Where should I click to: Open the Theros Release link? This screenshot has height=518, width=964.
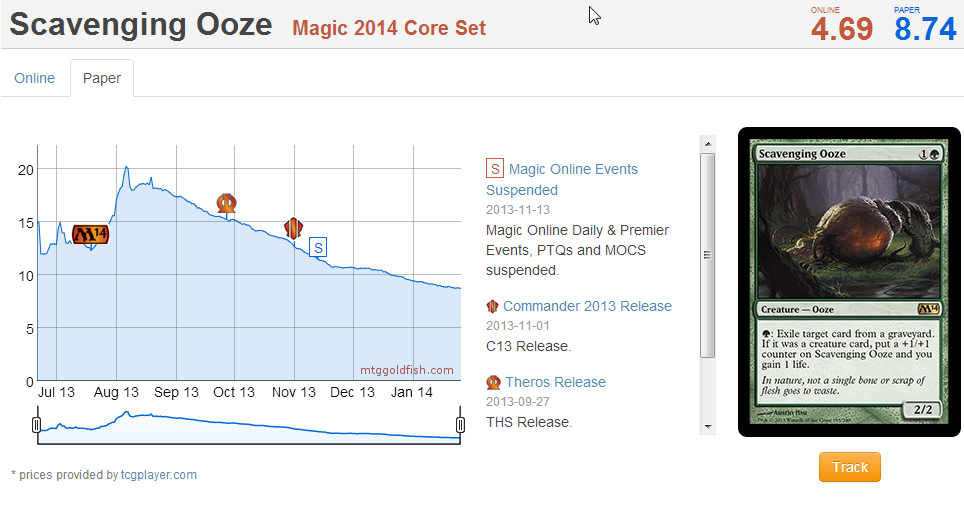555,382
